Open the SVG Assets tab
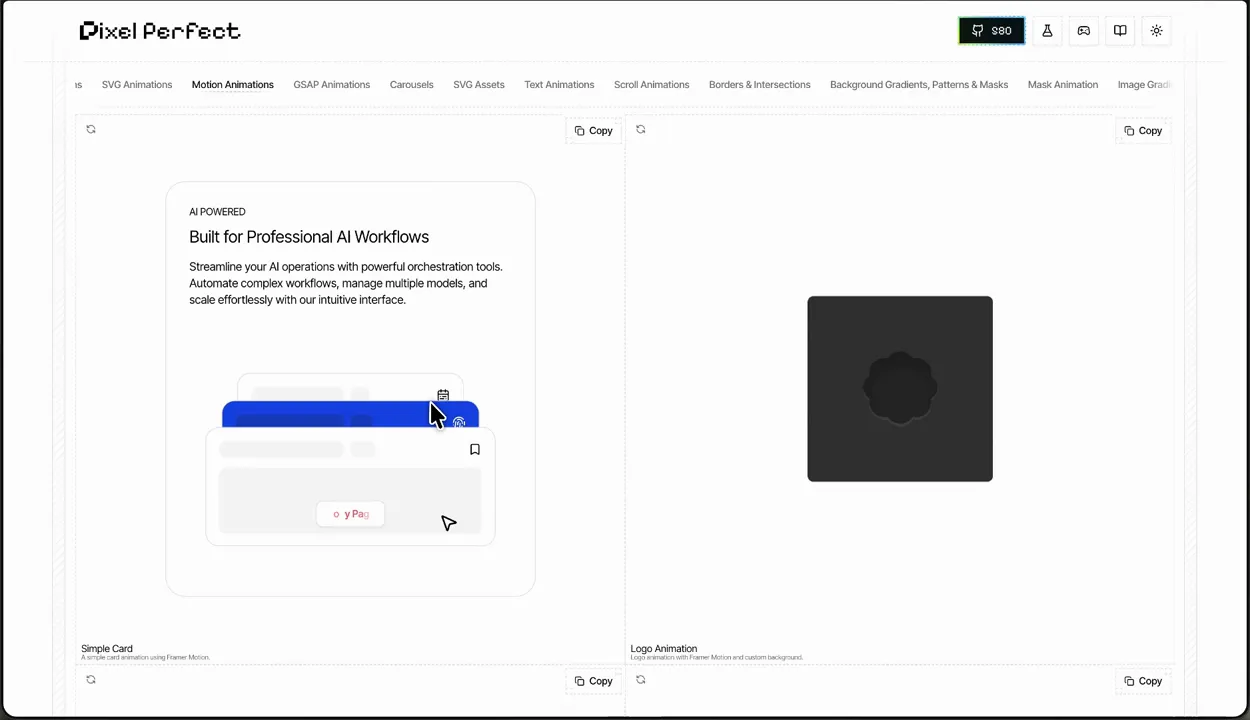 478,85
